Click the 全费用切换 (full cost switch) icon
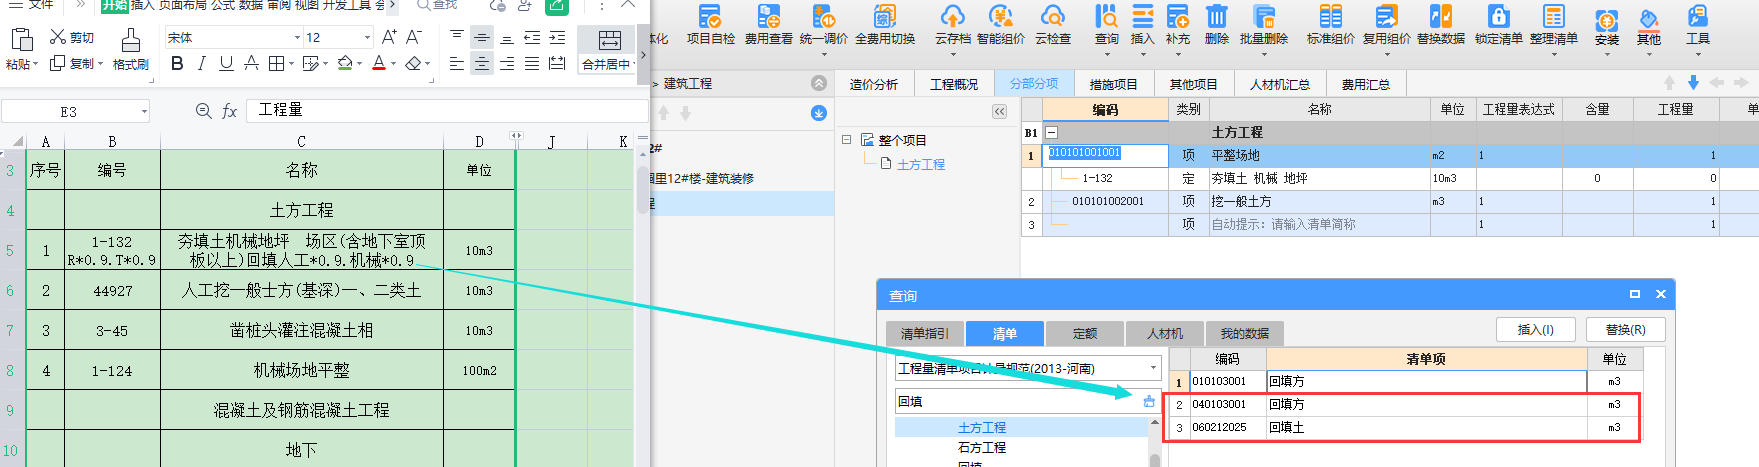1759x467 pixels. tap(884, 17)
